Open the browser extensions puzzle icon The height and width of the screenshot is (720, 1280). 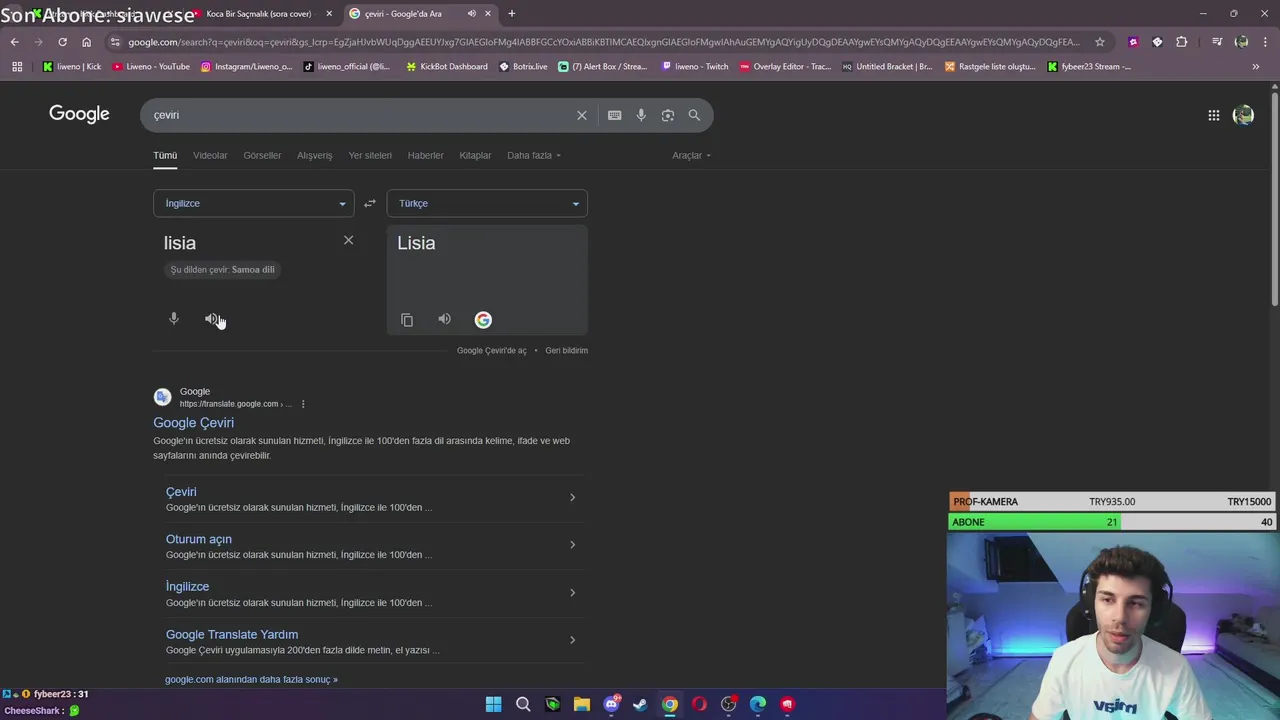coord(1182,42)
